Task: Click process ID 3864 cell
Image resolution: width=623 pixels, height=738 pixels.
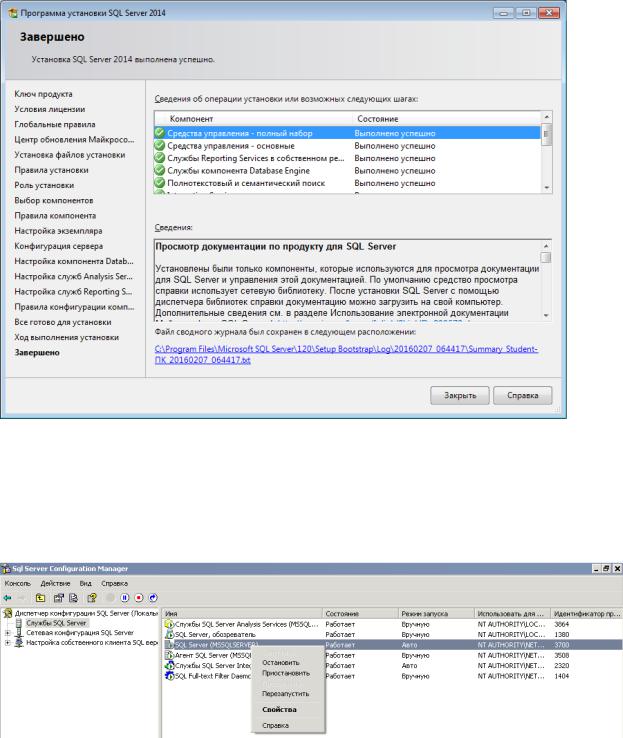Action: pos(561,624)
